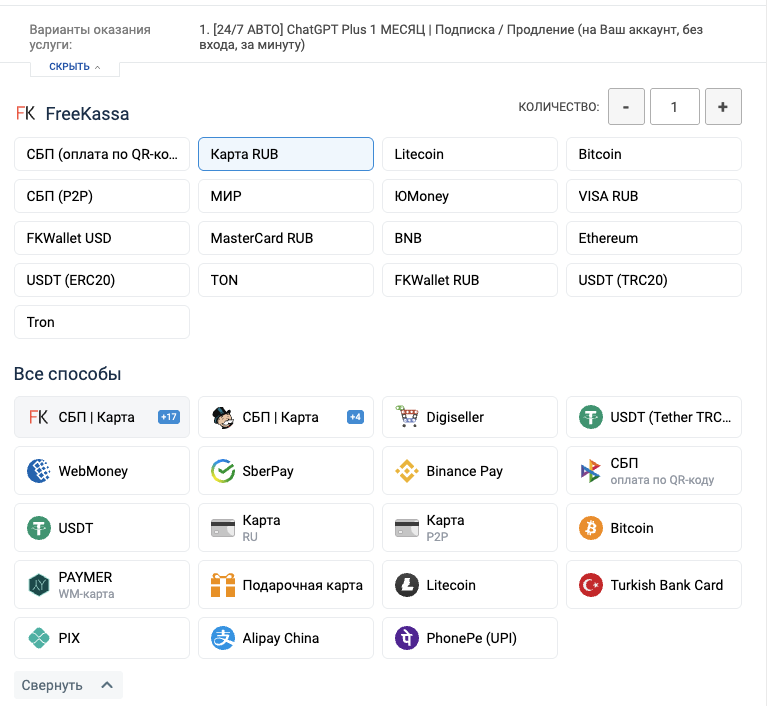Image resolution: width=767 pixels, height=706 pixels.
Task: Click the Карта RU card icon
Action: (223, 528)
